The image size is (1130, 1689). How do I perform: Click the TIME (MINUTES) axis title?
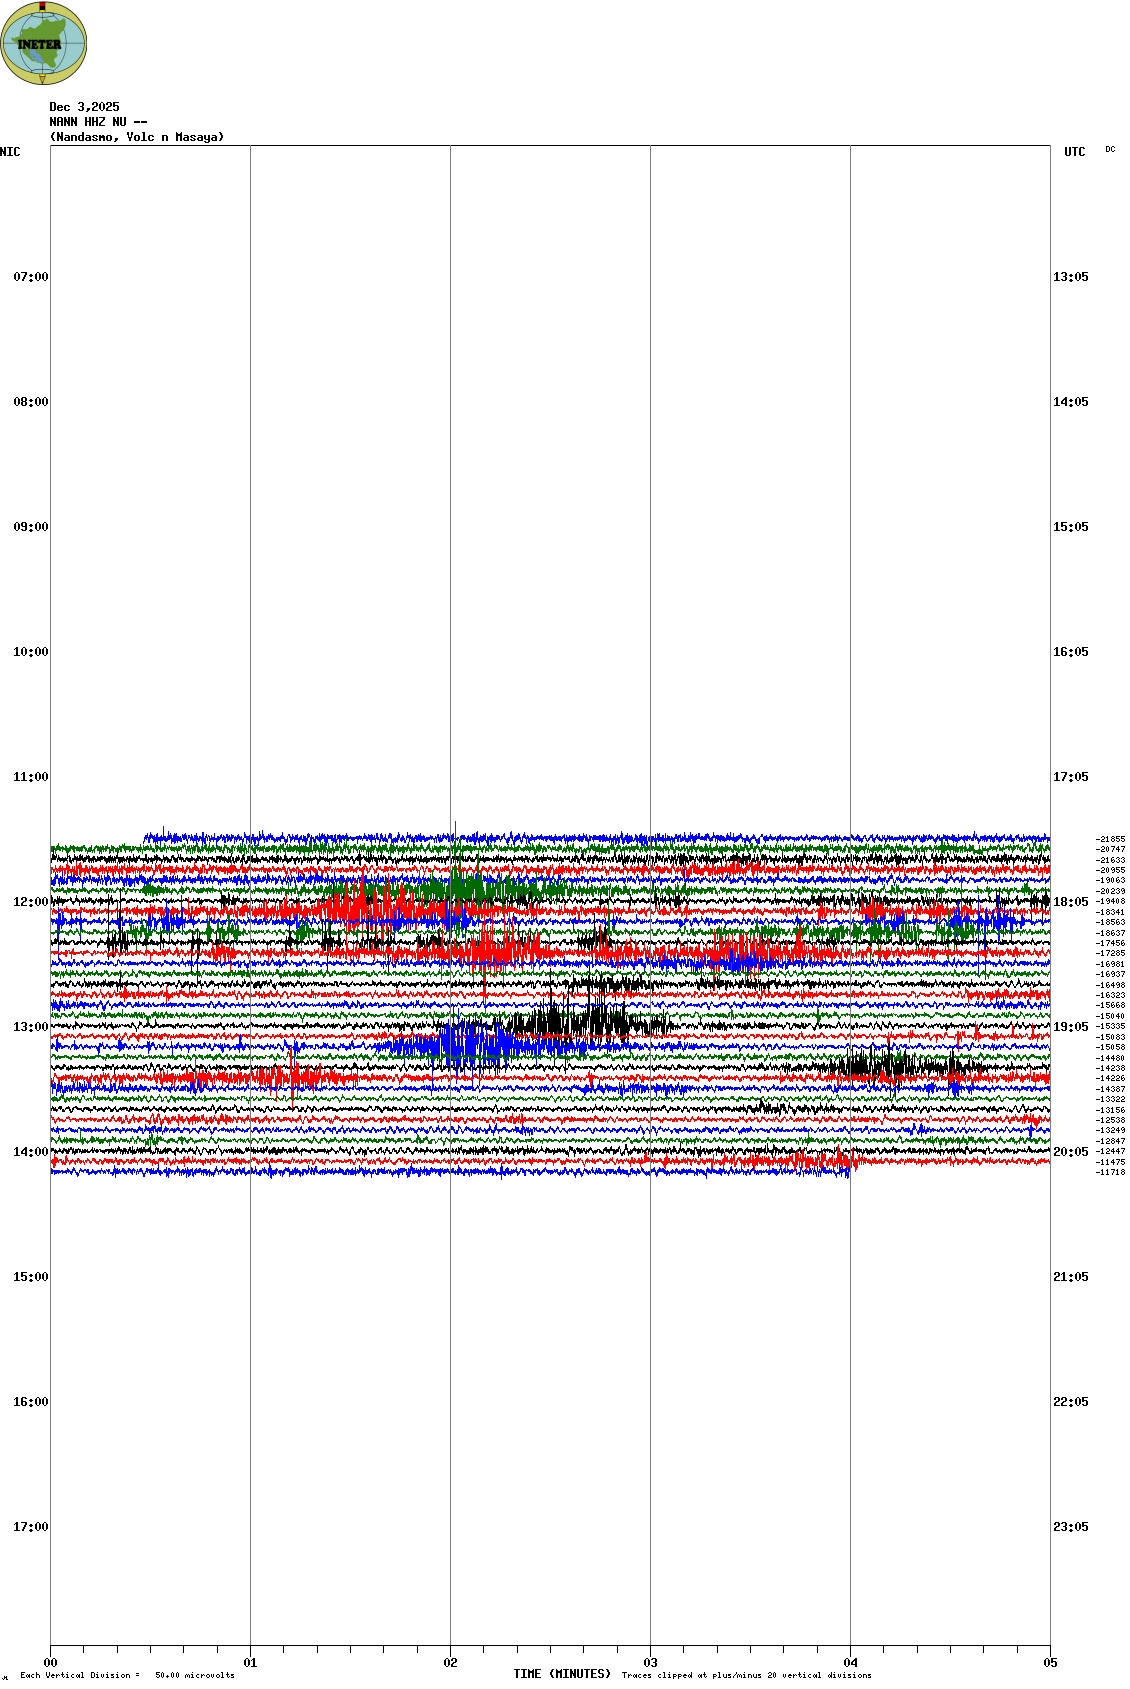pos(562,1674)
